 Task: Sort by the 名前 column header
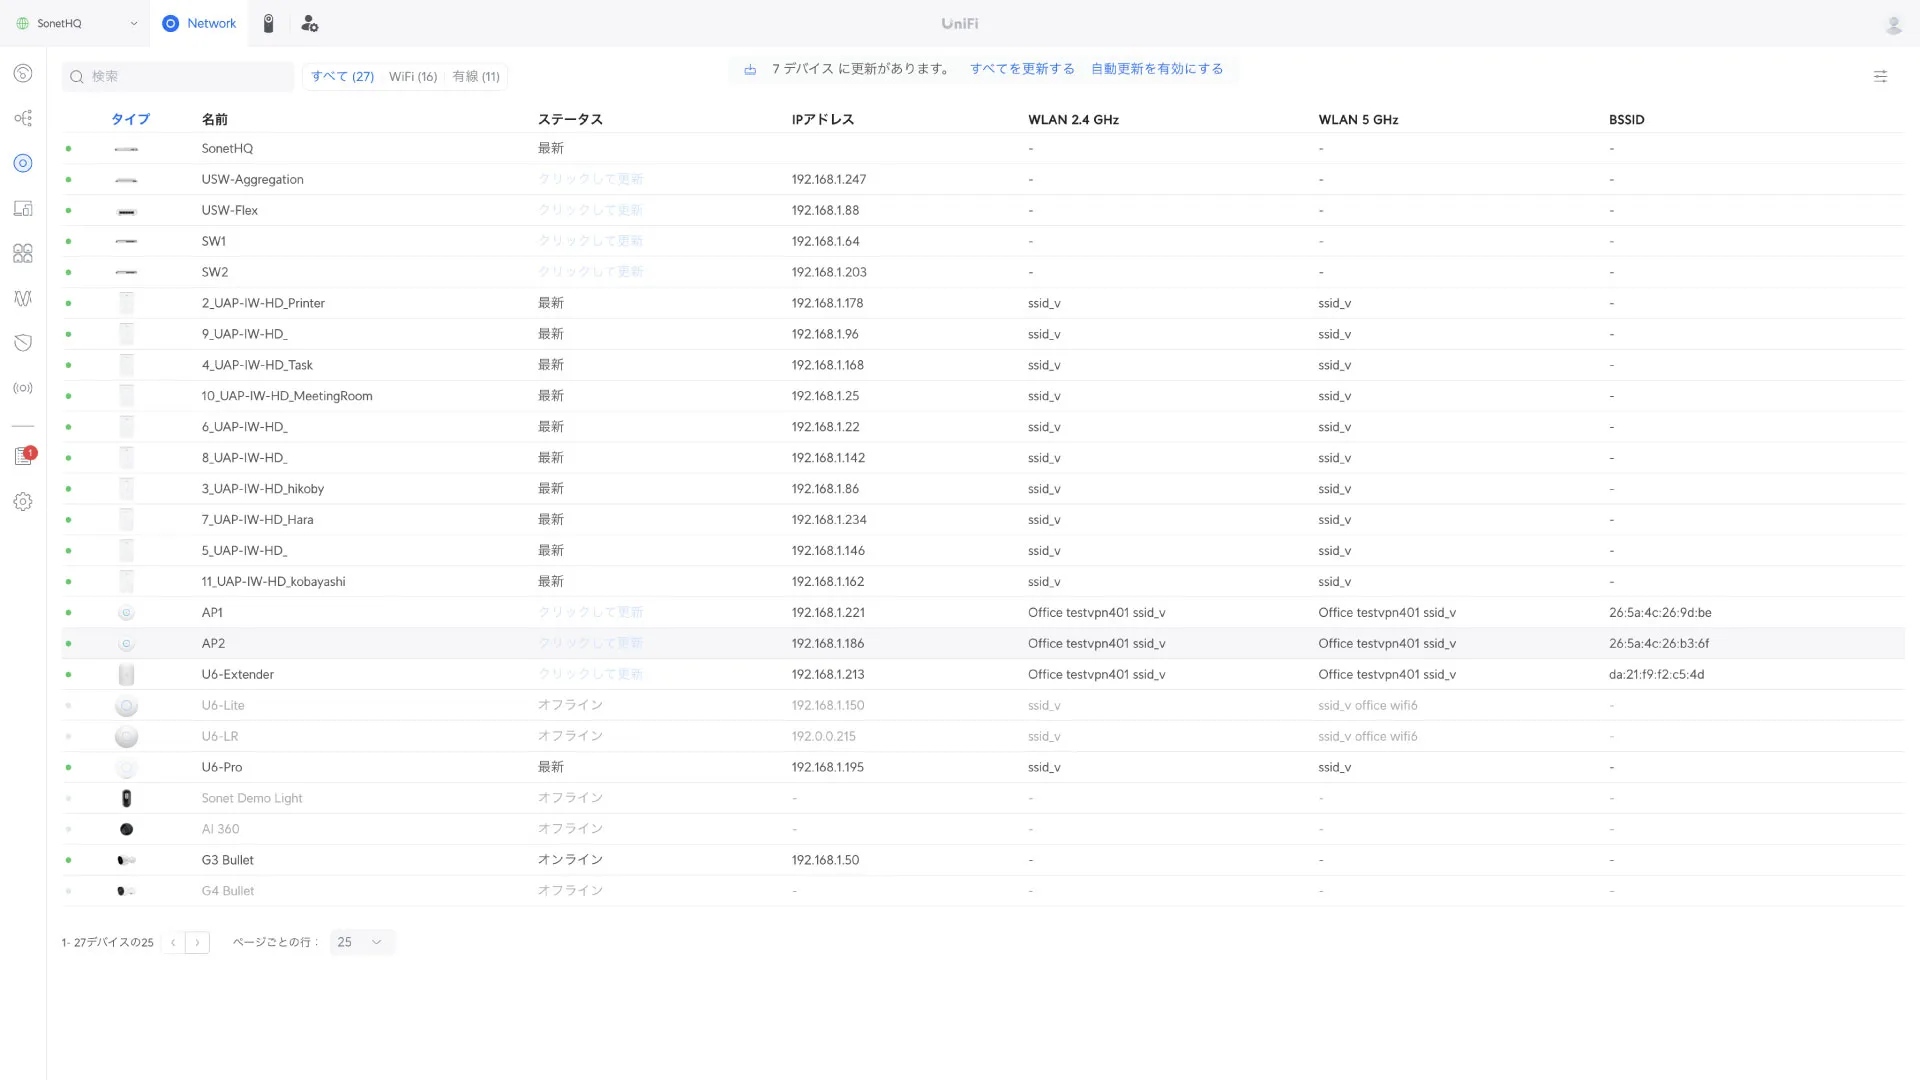215,120
